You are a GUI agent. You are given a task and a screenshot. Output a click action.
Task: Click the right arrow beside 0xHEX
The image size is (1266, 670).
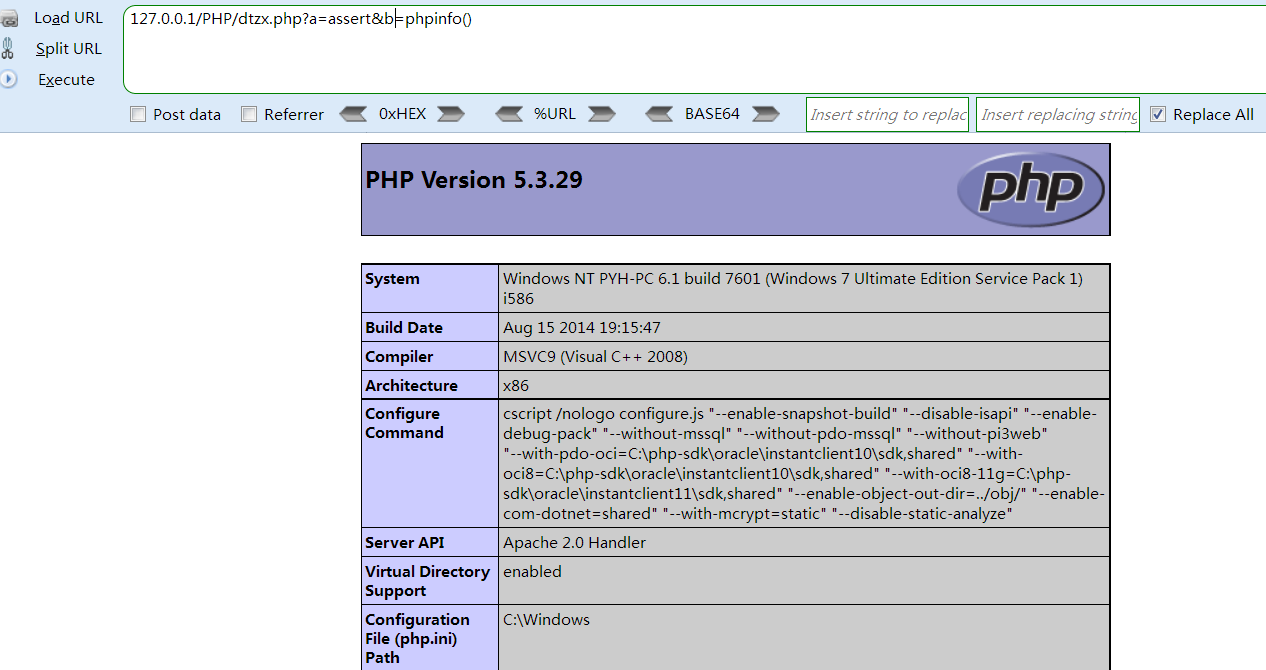click(x=451, y=114)
